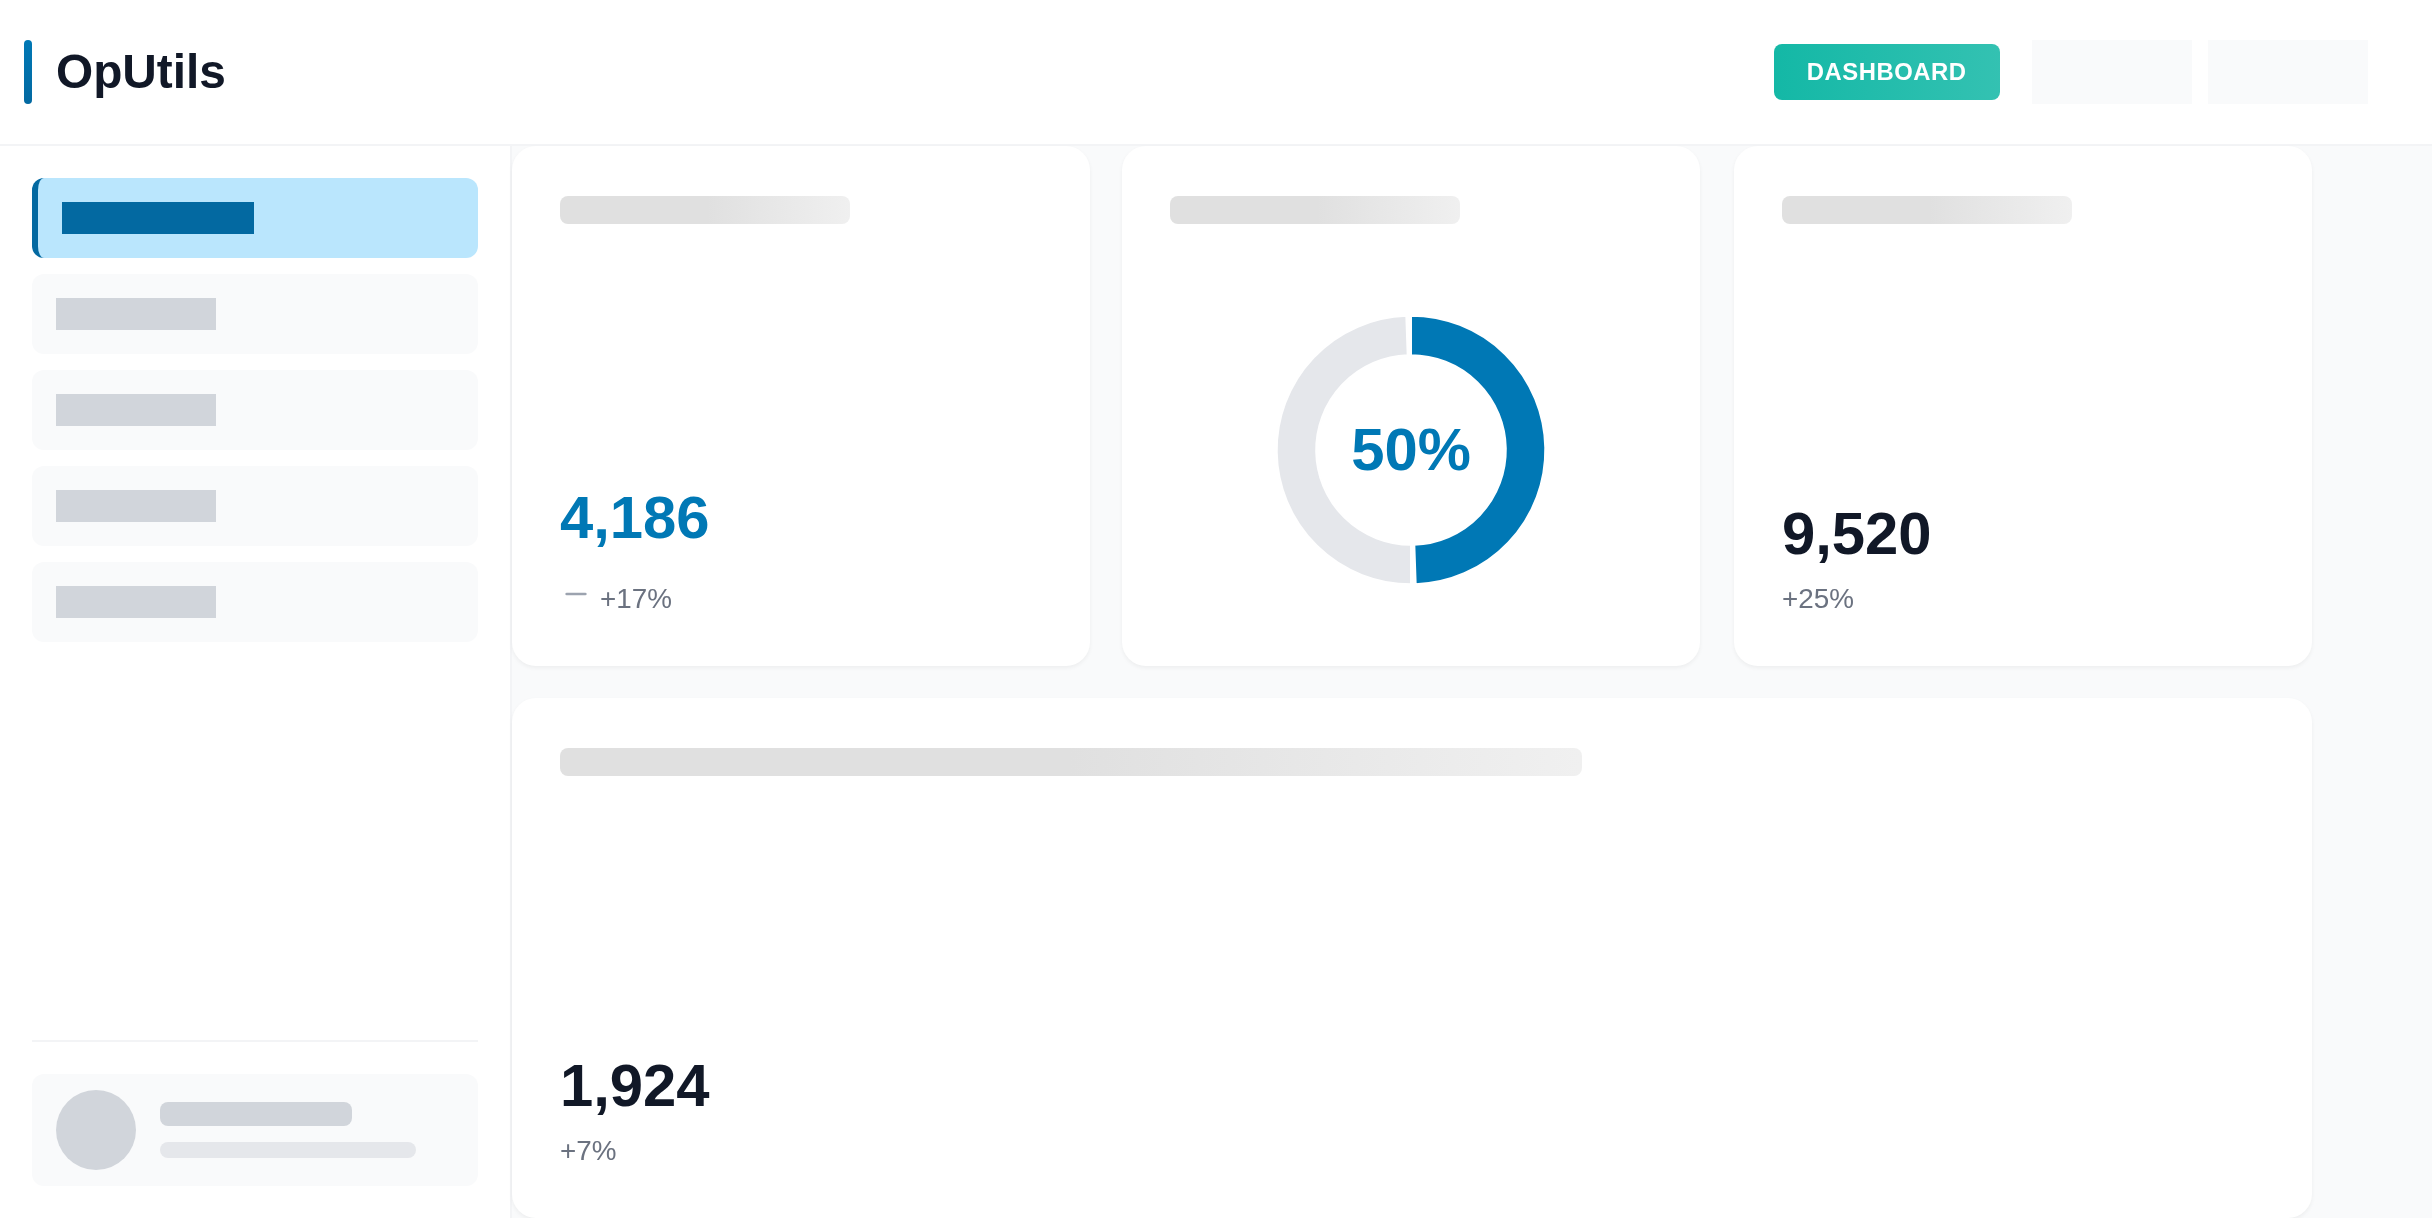The height and width of the screenshot is (1218, 2432).
Task: Click the 50% label inside donut chart
Action: coord(1410,450)
